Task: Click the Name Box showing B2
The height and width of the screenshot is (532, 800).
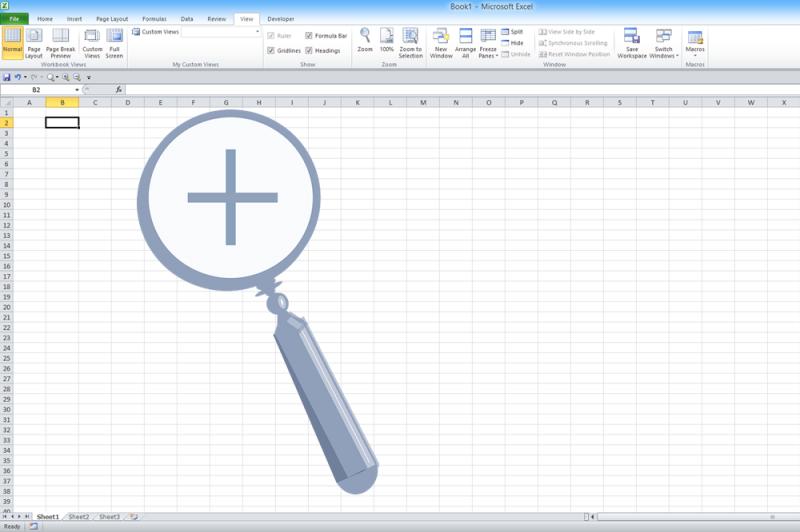Action: coord(37,90)
